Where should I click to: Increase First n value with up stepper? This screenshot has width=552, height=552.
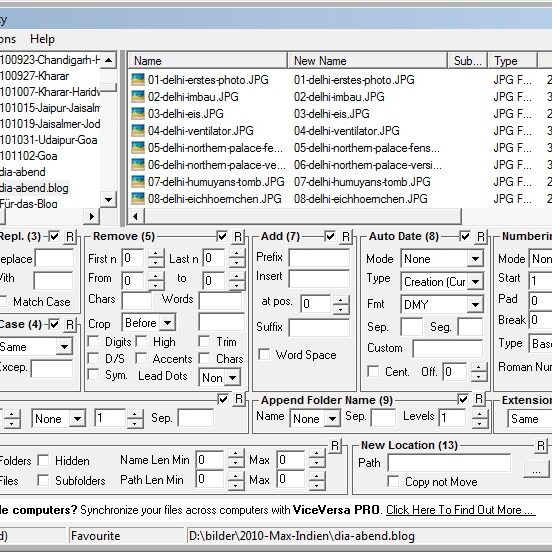(x=155, y=253)
